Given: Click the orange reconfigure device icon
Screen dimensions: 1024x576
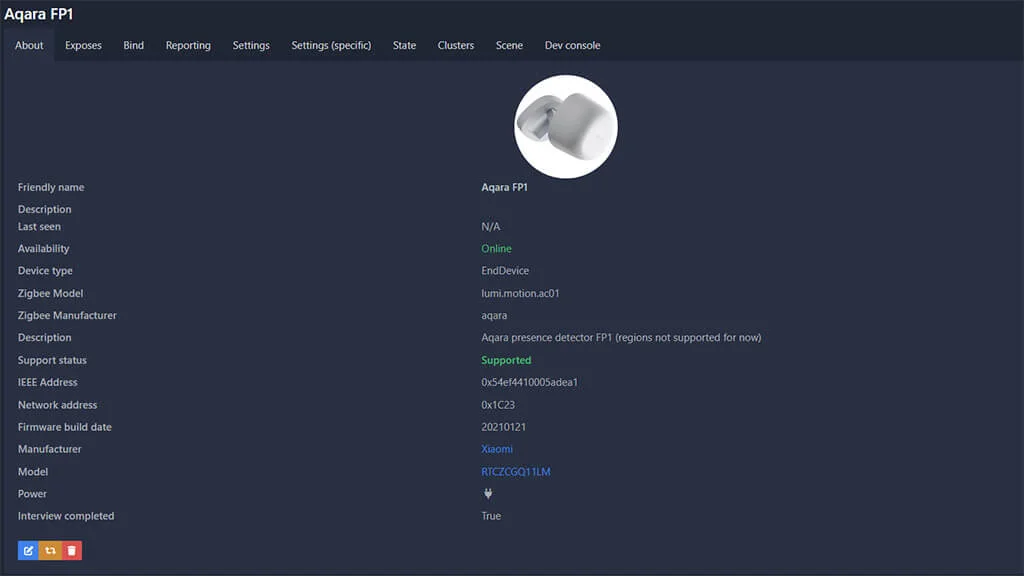Looking at the screenshot, I should (50, 550).
